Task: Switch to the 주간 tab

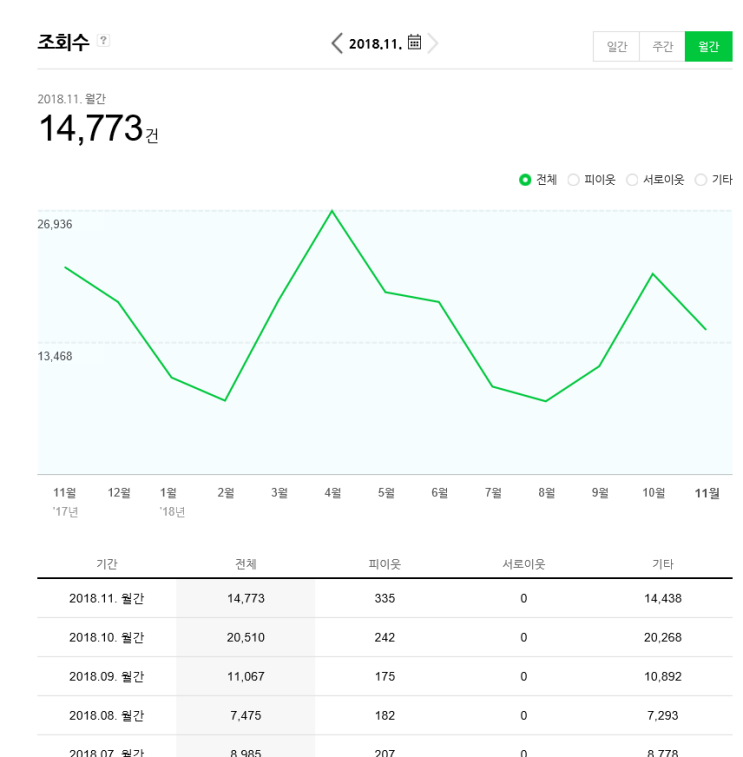Action: [x=662, y=46]
